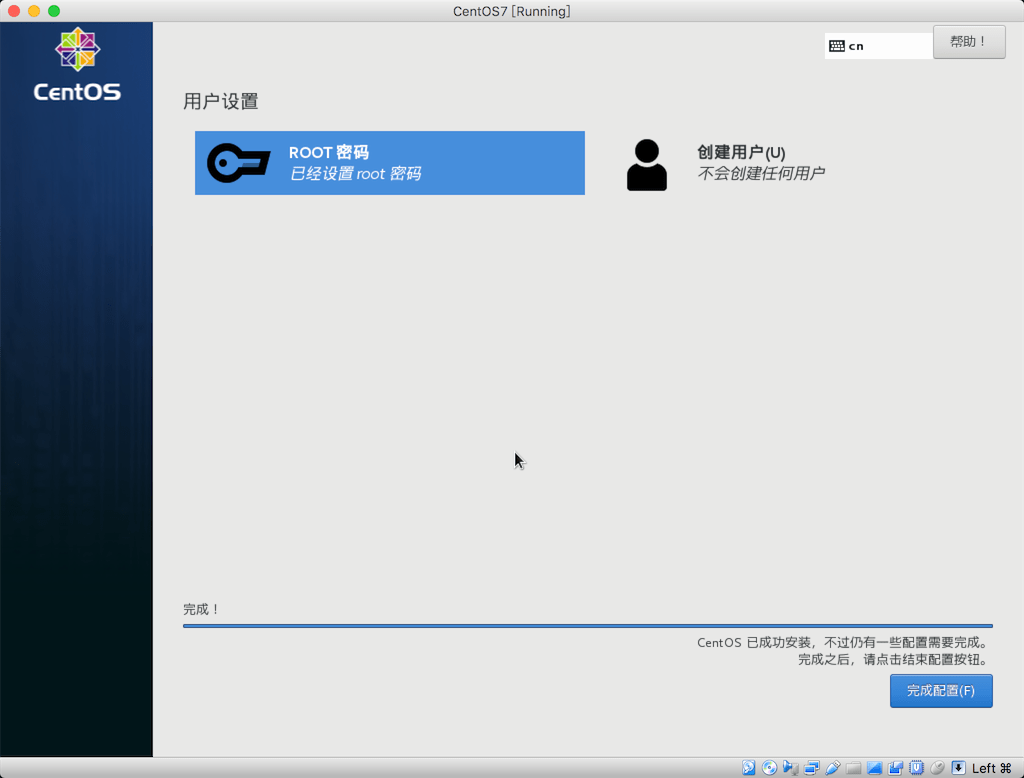Click the shared folders icon in status bar
This screenshot has width=1024, height=778.
pos(855,766)
